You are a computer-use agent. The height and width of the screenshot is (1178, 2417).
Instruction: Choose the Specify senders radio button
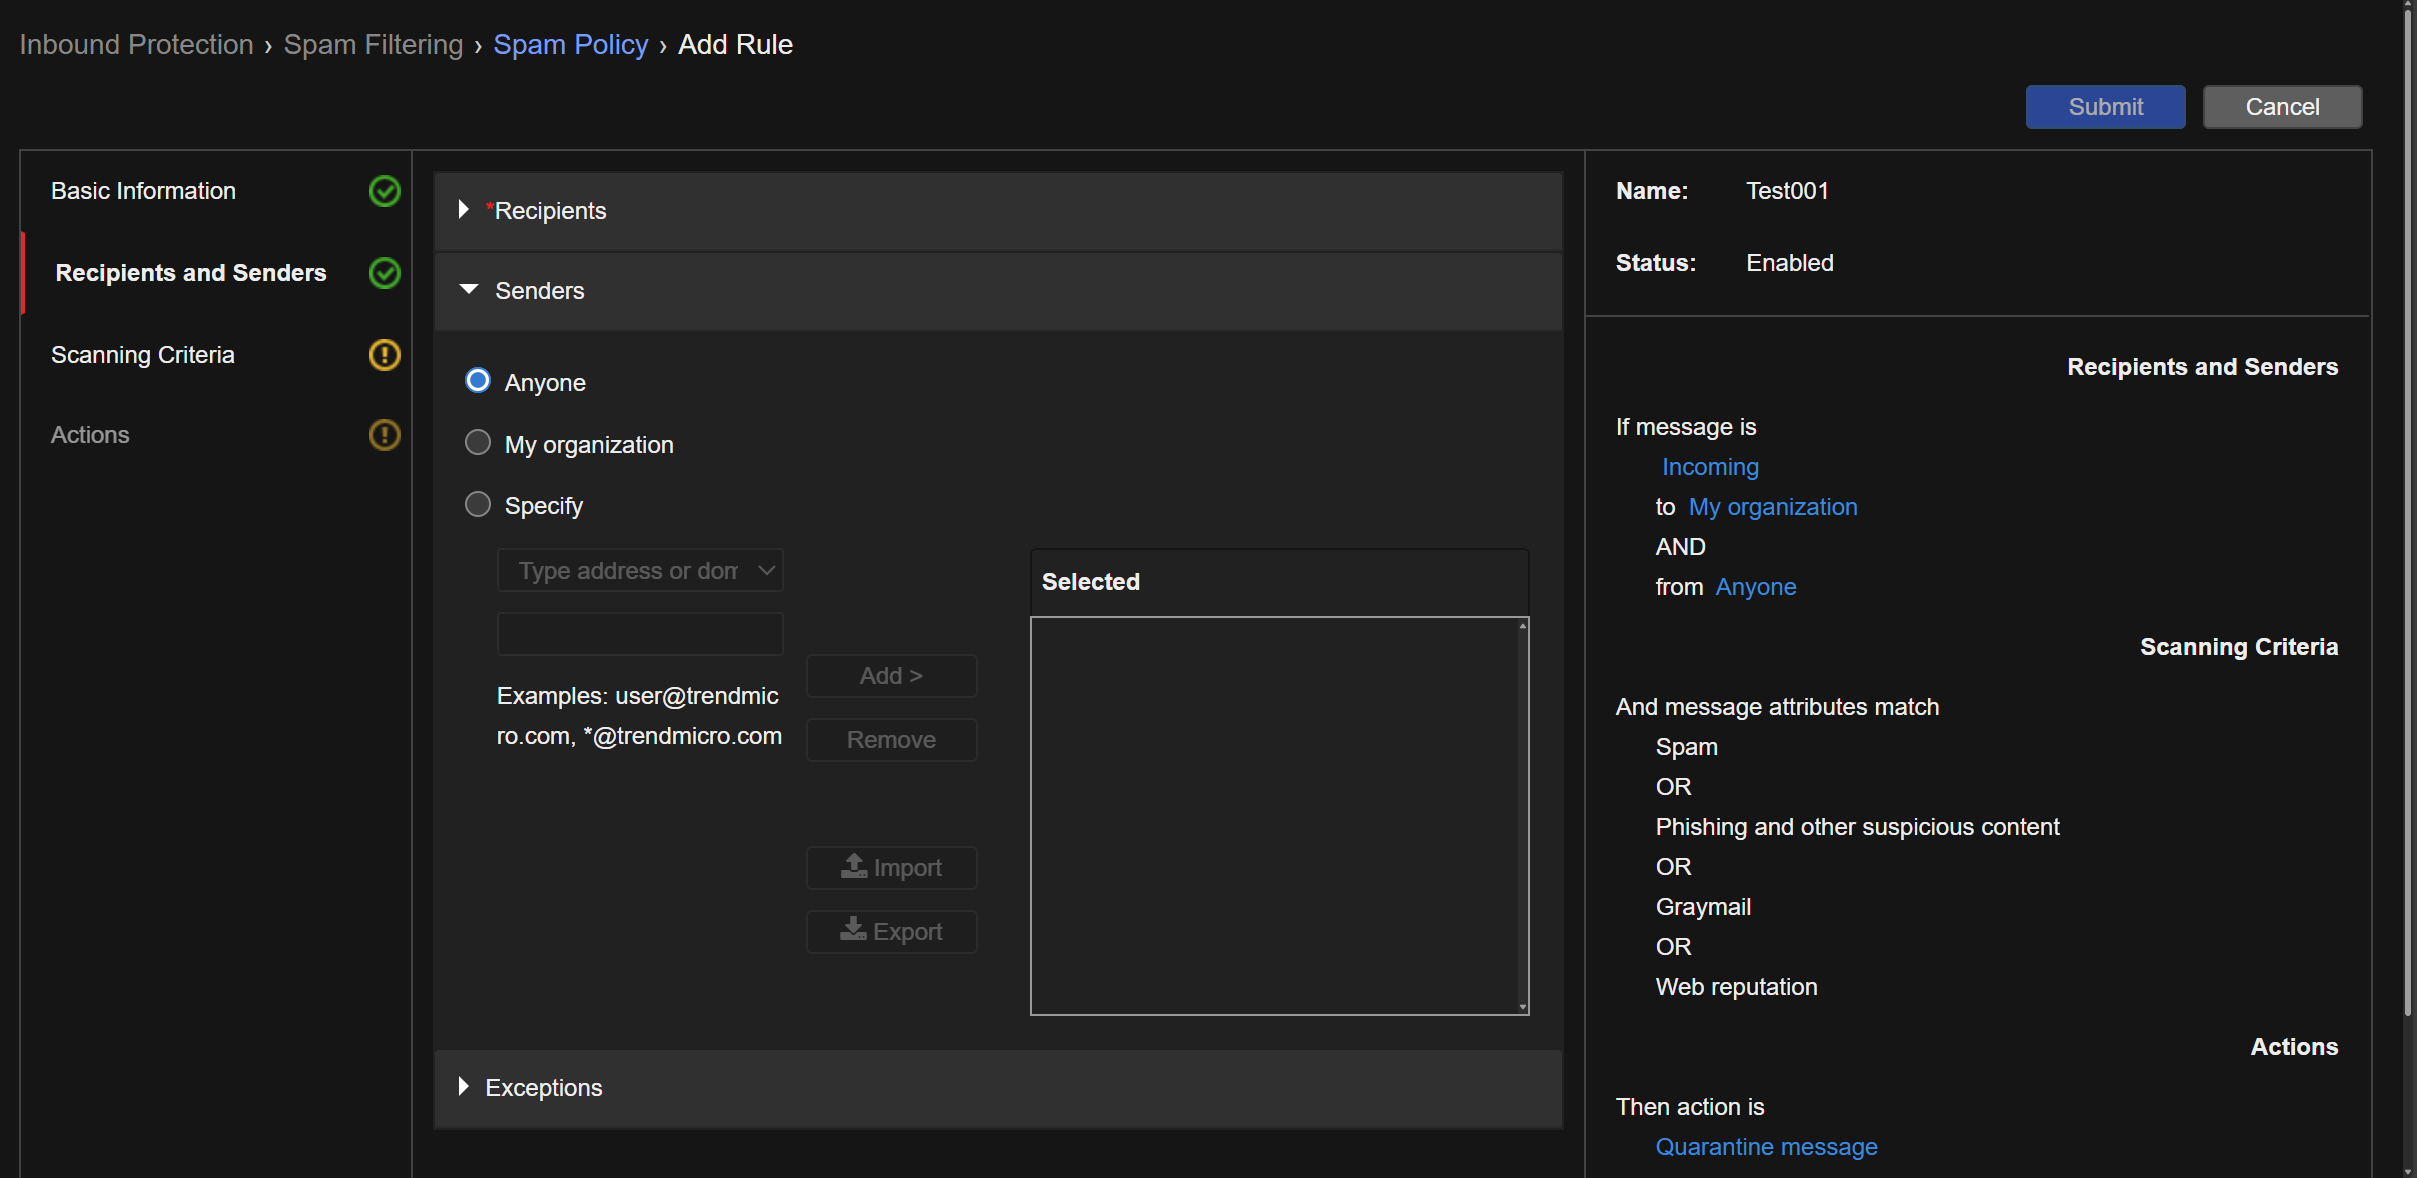[x=478, y=504]
